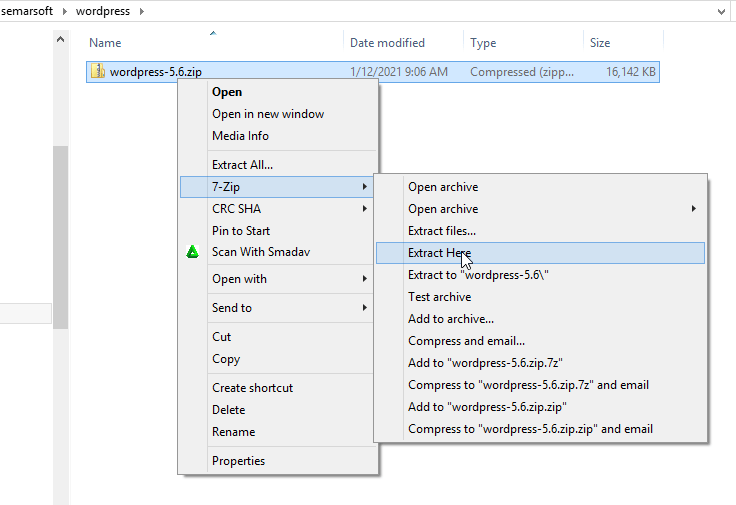
Task: Select Copy from the context menu
Action: [x=278, y=359]
